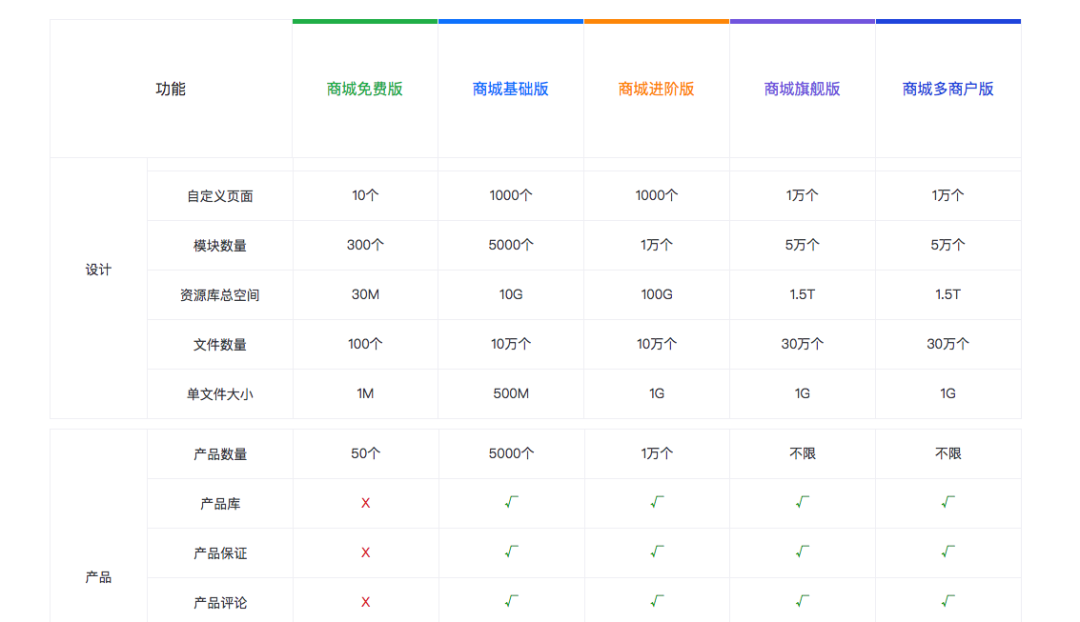Viewport: 1080px width, 622px height.
Task: Click the orange bar above 商城进阶版
Action: (x=656, y=18)
